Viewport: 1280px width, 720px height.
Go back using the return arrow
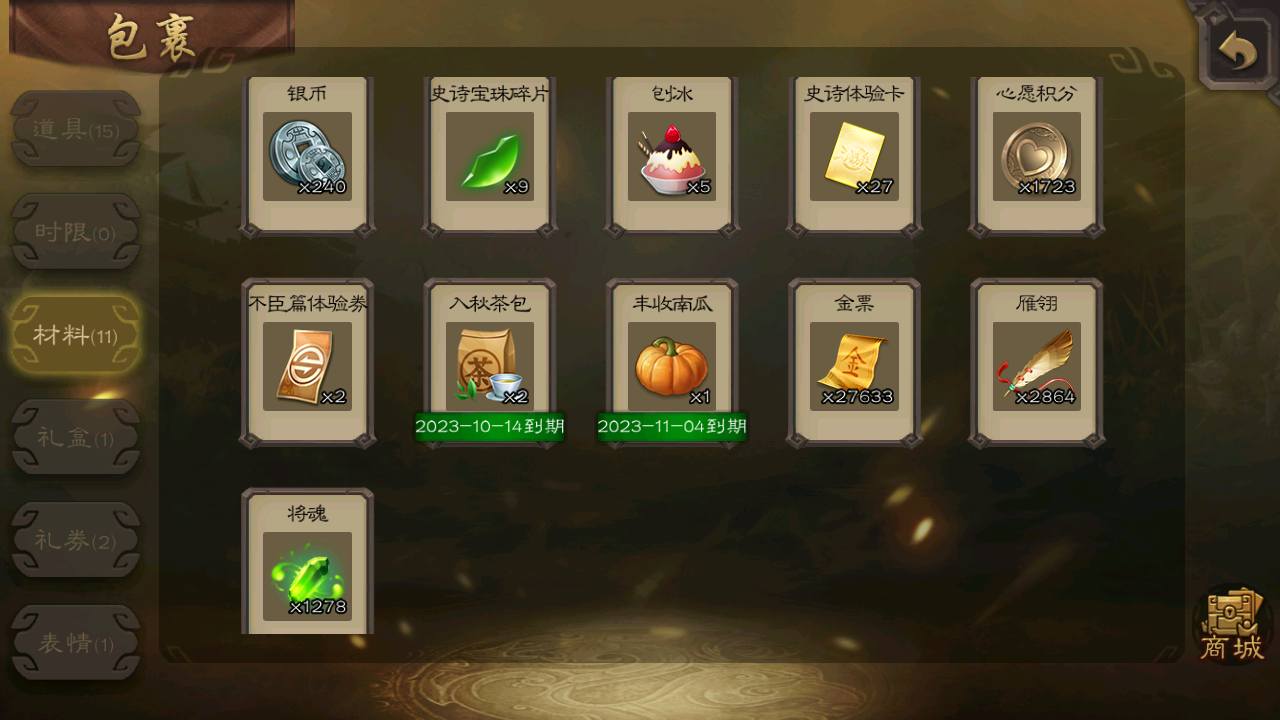click(1238, 50)
